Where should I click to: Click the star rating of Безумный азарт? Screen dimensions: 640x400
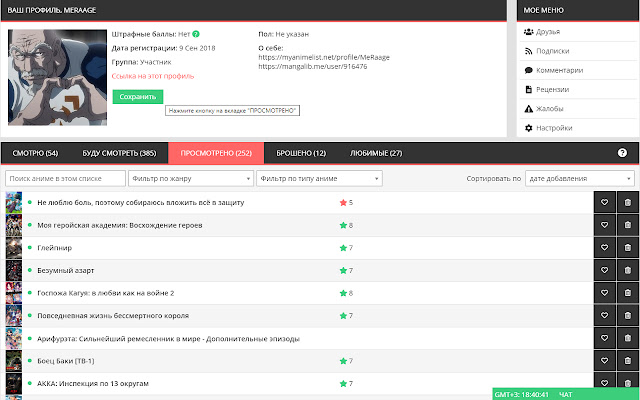[x=346, y=270]
